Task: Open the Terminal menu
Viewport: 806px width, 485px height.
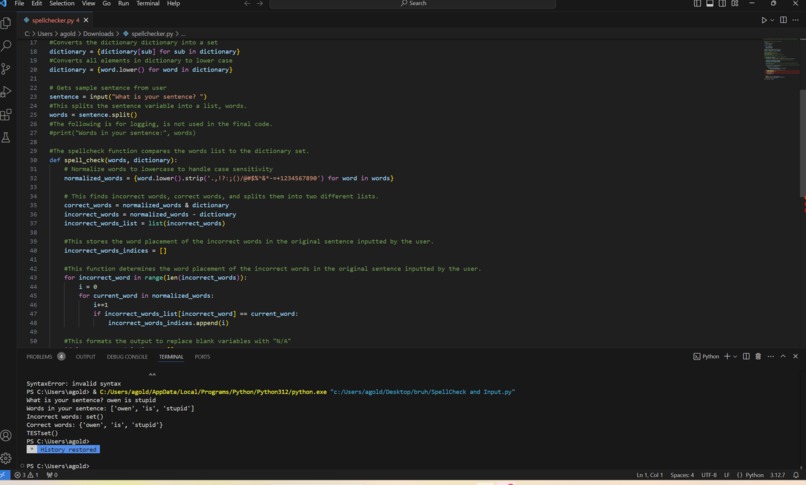Action: point(148,4)
